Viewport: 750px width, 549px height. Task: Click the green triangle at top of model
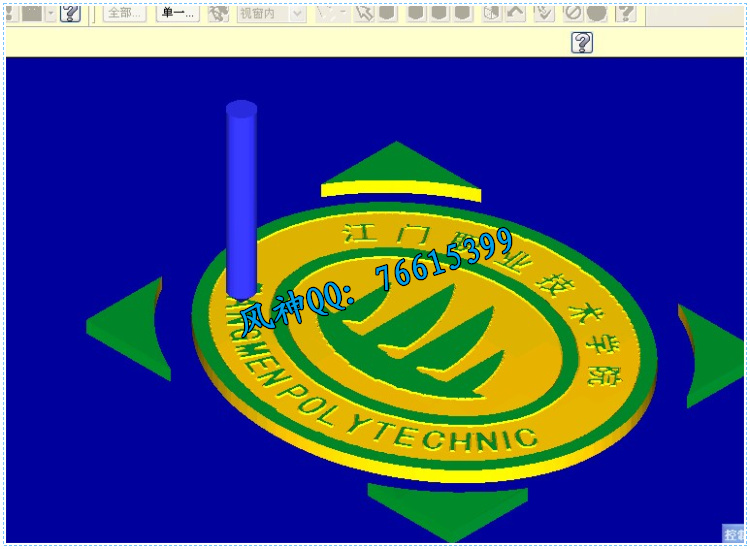tap(398, 163)
